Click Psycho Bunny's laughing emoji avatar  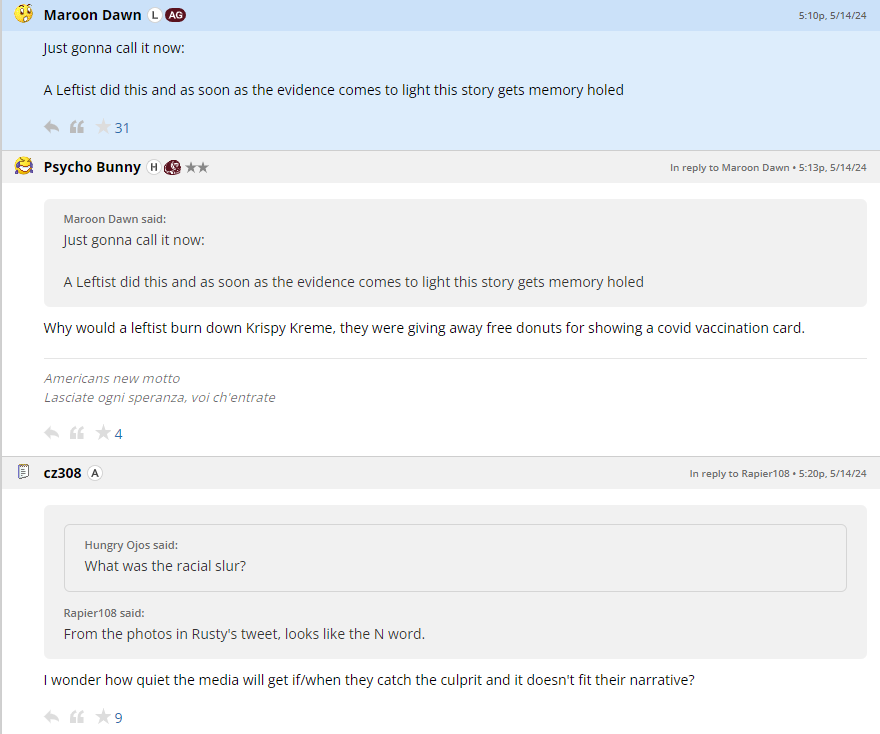point(24,166)
